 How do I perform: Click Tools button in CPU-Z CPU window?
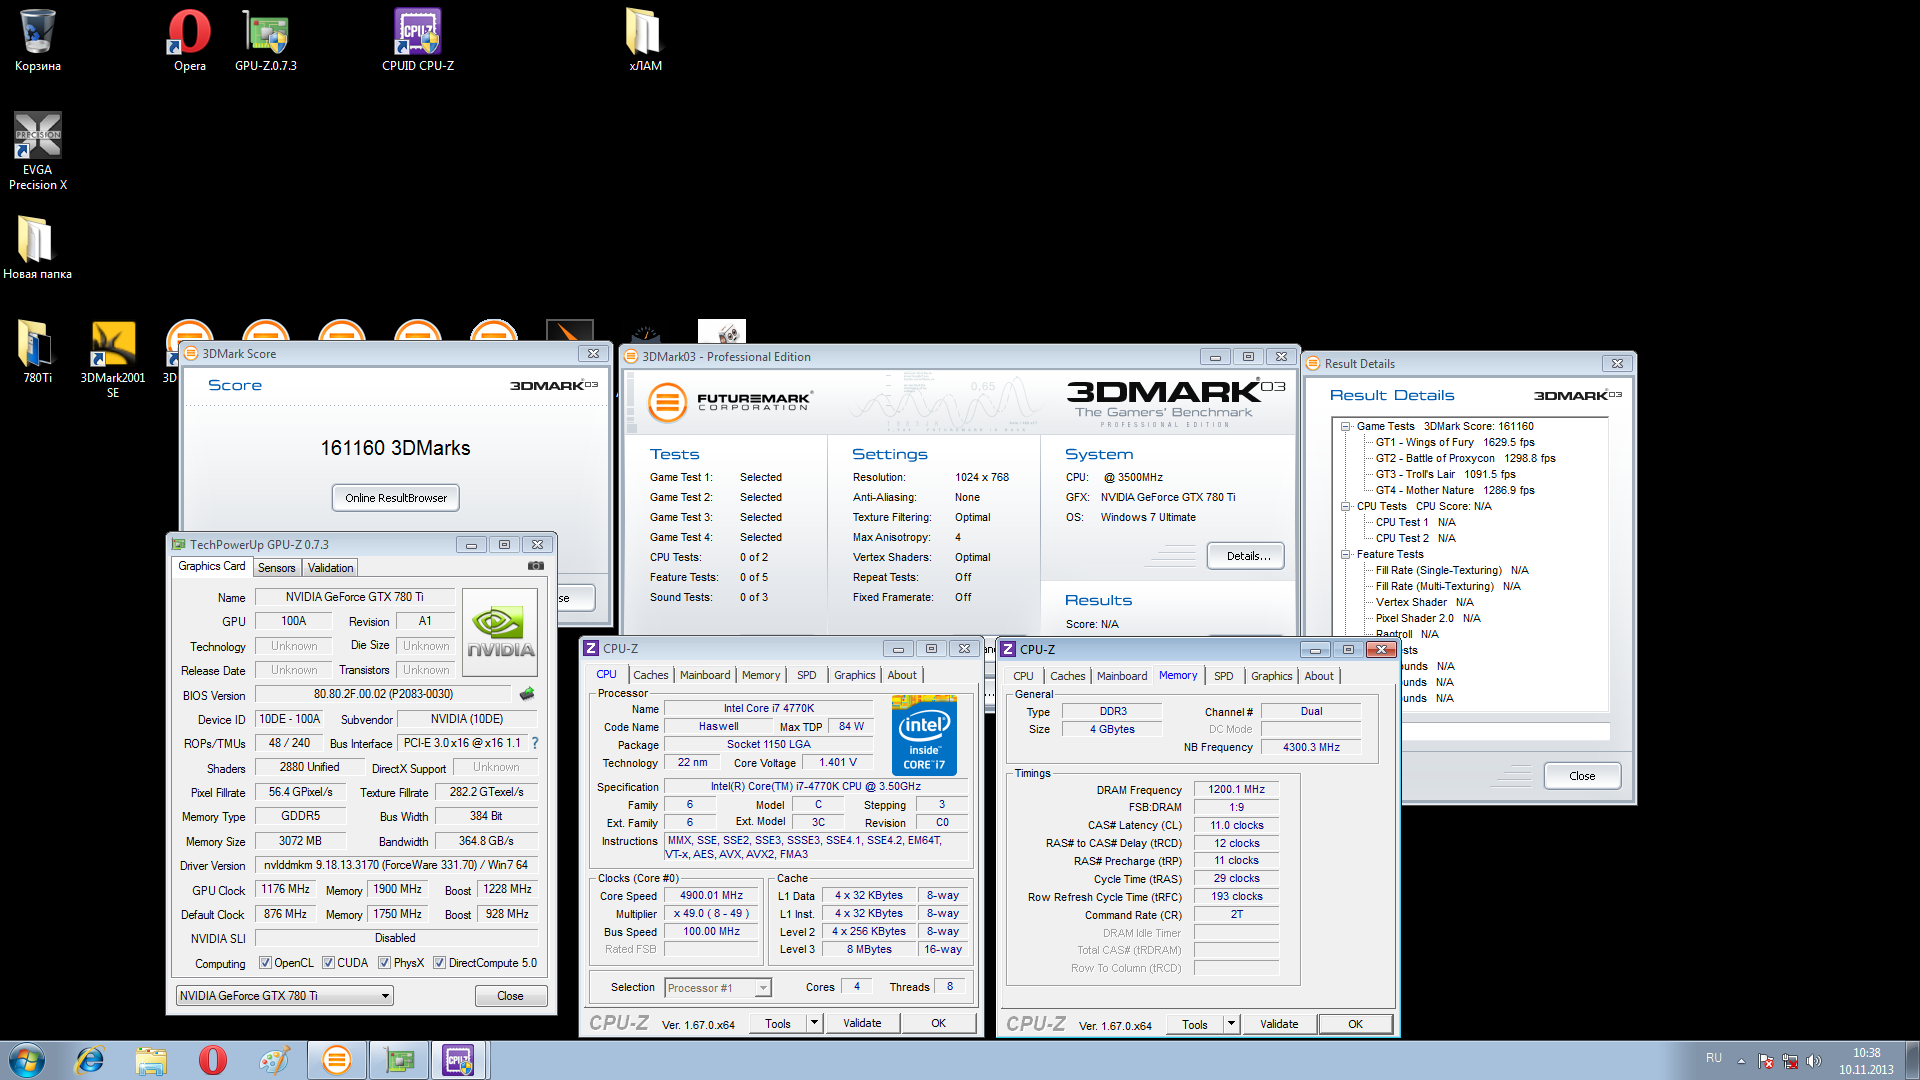pyautogui.click(x=778, y=1023)
